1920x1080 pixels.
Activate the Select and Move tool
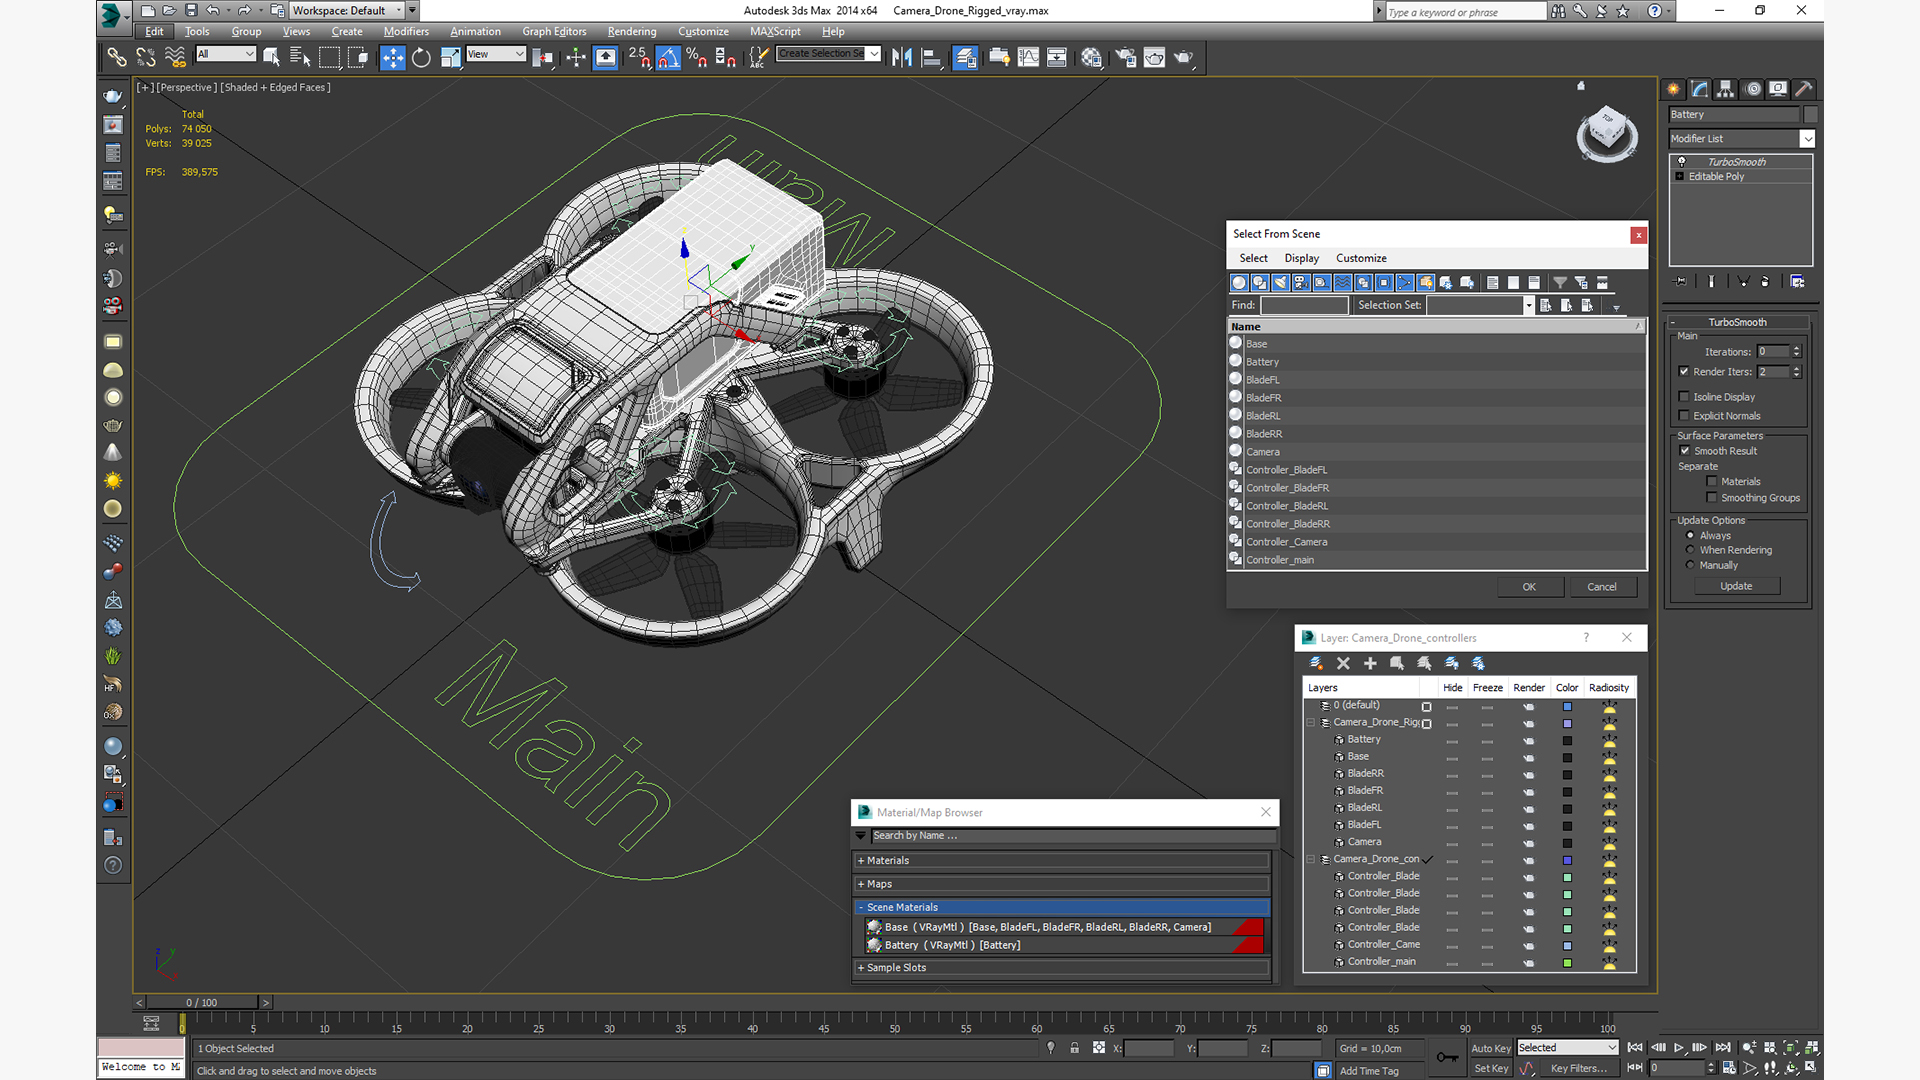393,57
